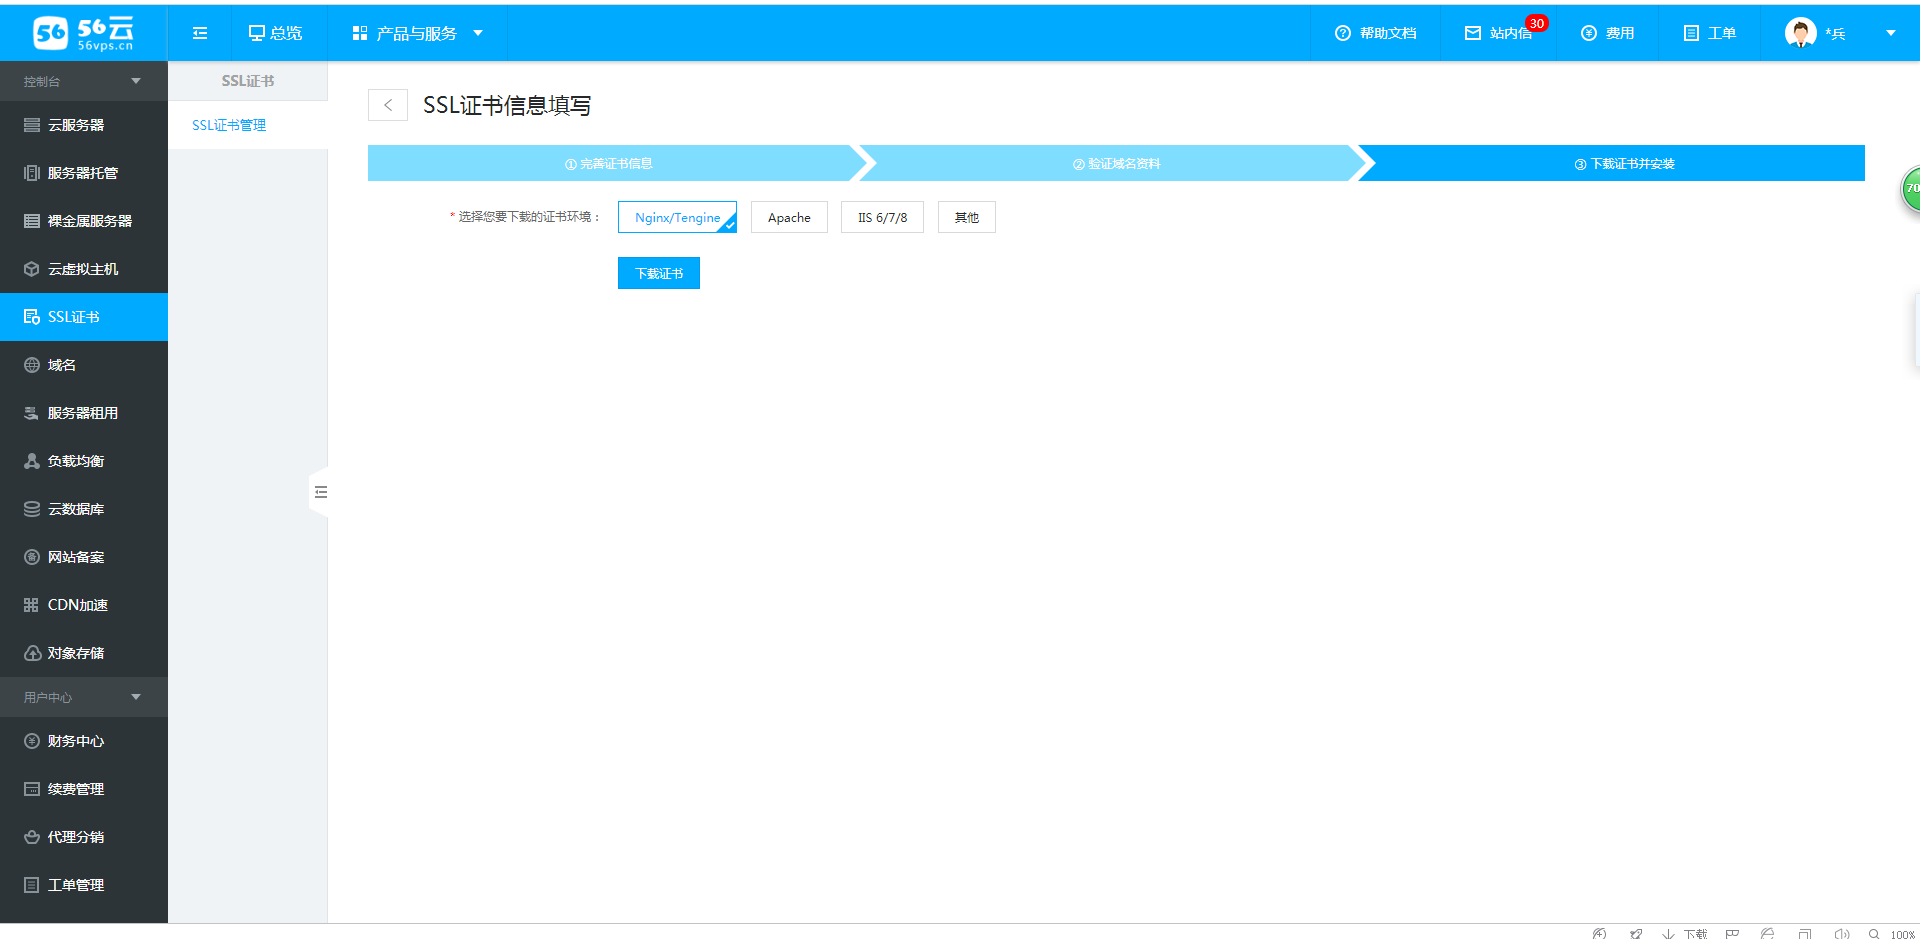
Task: Toggle the sidebar menu collapse icon
Action: pos(200,33)
